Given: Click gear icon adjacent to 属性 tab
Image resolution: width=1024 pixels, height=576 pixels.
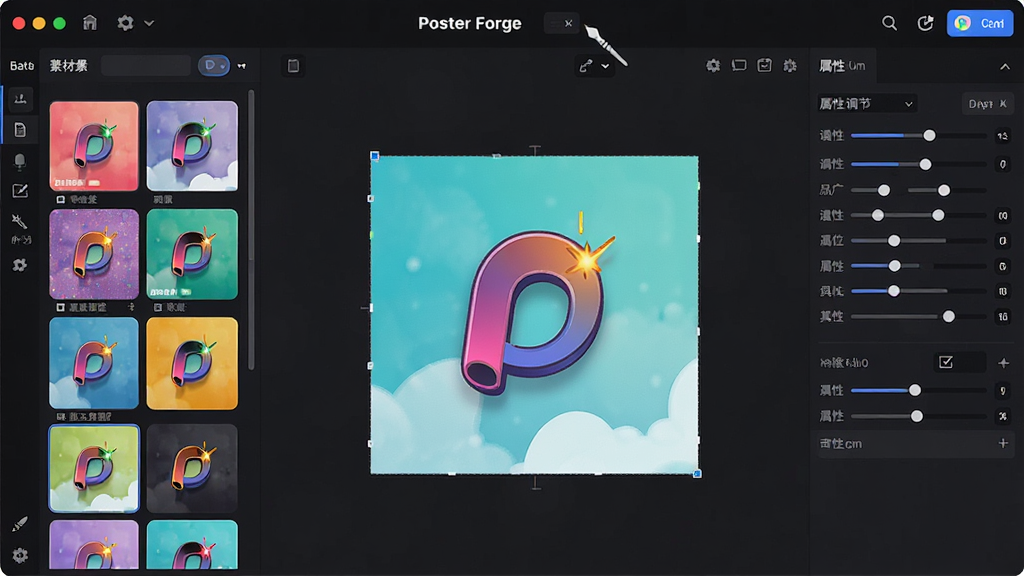Looking at the screenshot, I should [790, 65].
